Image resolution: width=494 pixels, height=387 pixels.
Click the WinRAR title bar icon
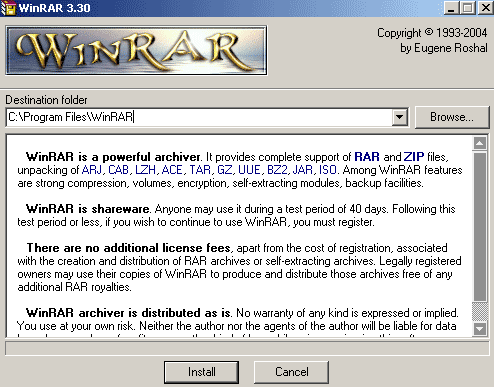pos(8,8)
